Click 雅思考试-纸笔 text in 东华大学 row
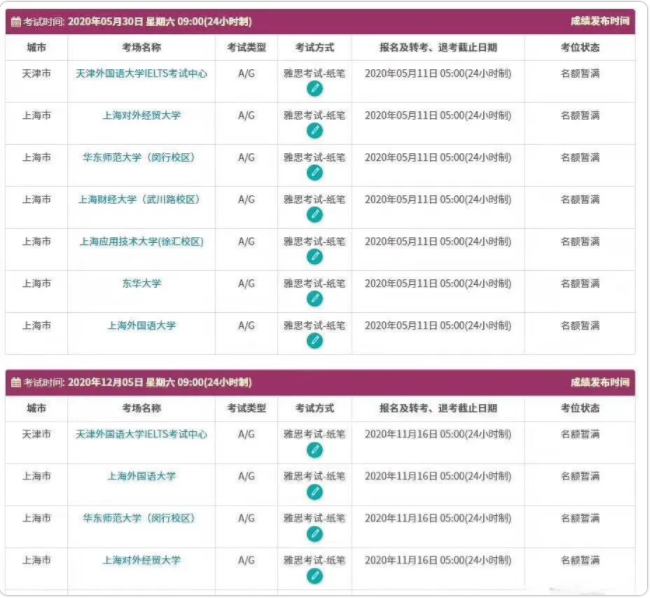The height and width of the screenshot is (598, 650). [314, 284]
